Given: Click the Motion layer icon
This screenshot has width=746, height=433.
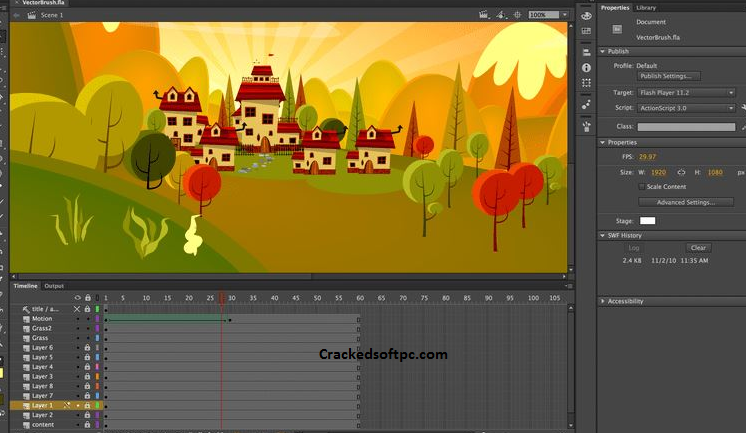Looking at the screenshot, I should click(26, 319).
